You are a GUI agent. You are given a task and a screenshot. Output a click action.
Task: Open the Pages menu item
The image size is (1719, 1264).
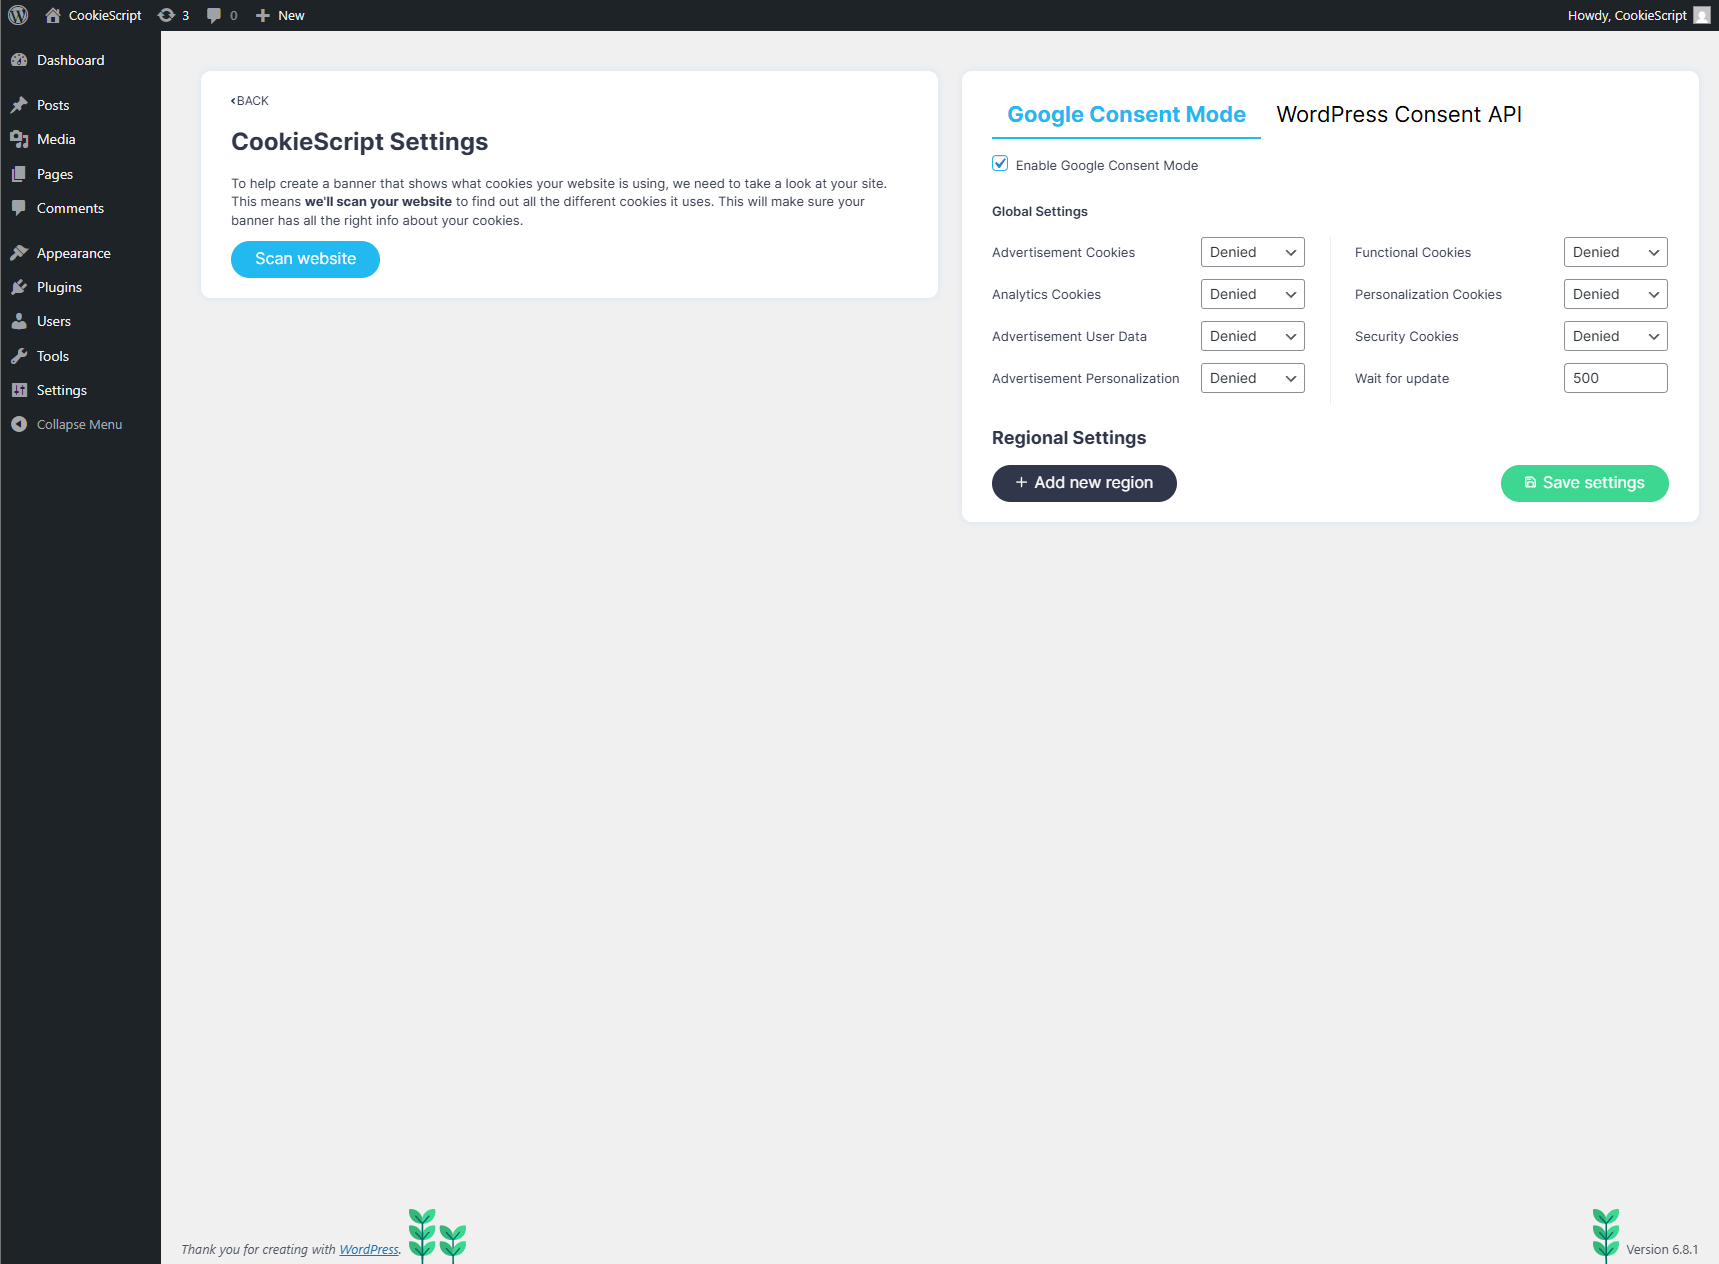click(x=80, y=174)
